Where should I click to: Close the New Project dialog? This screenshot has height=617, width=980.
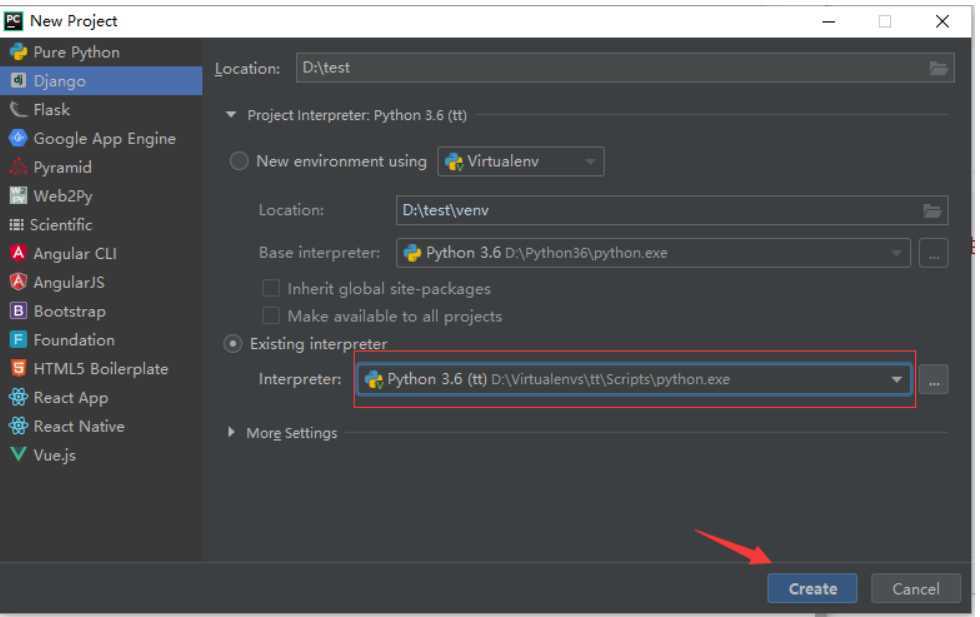tap(942, 21)
